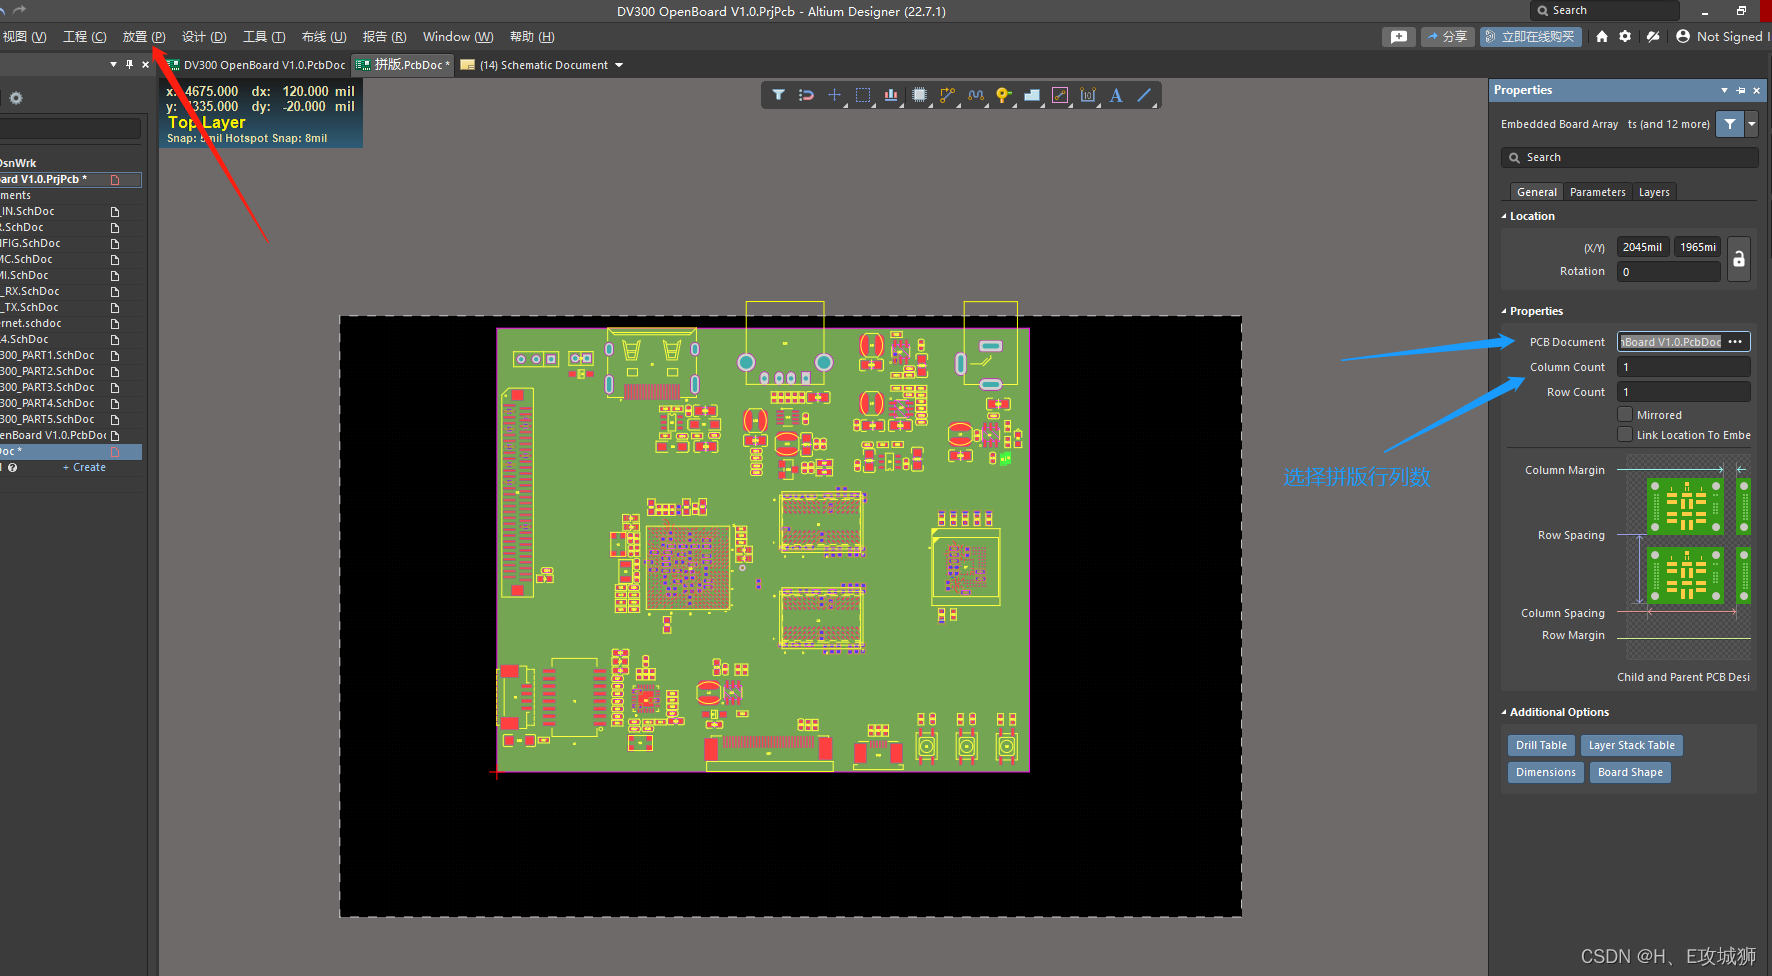The width and height of the screenshot is (1772, 976).
Task: Close the Properties panel
Action: click(x=1757, y=90)
